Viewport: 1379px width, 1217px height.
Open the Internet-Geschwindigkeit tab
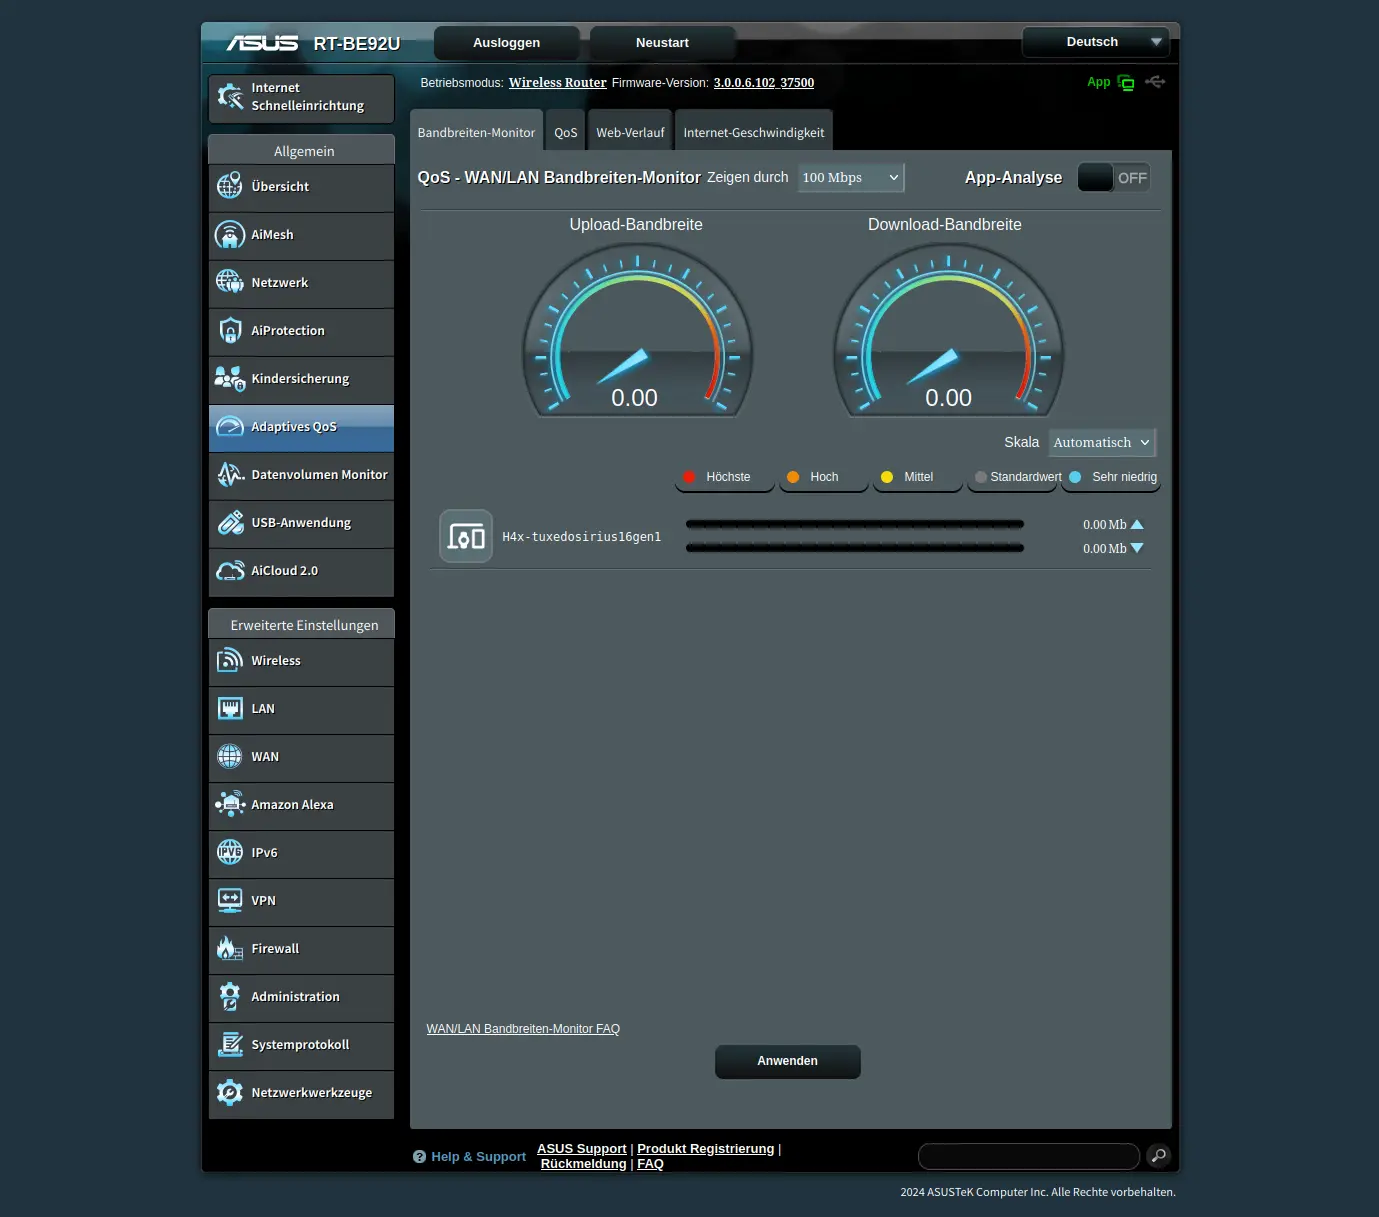[753, 133]
